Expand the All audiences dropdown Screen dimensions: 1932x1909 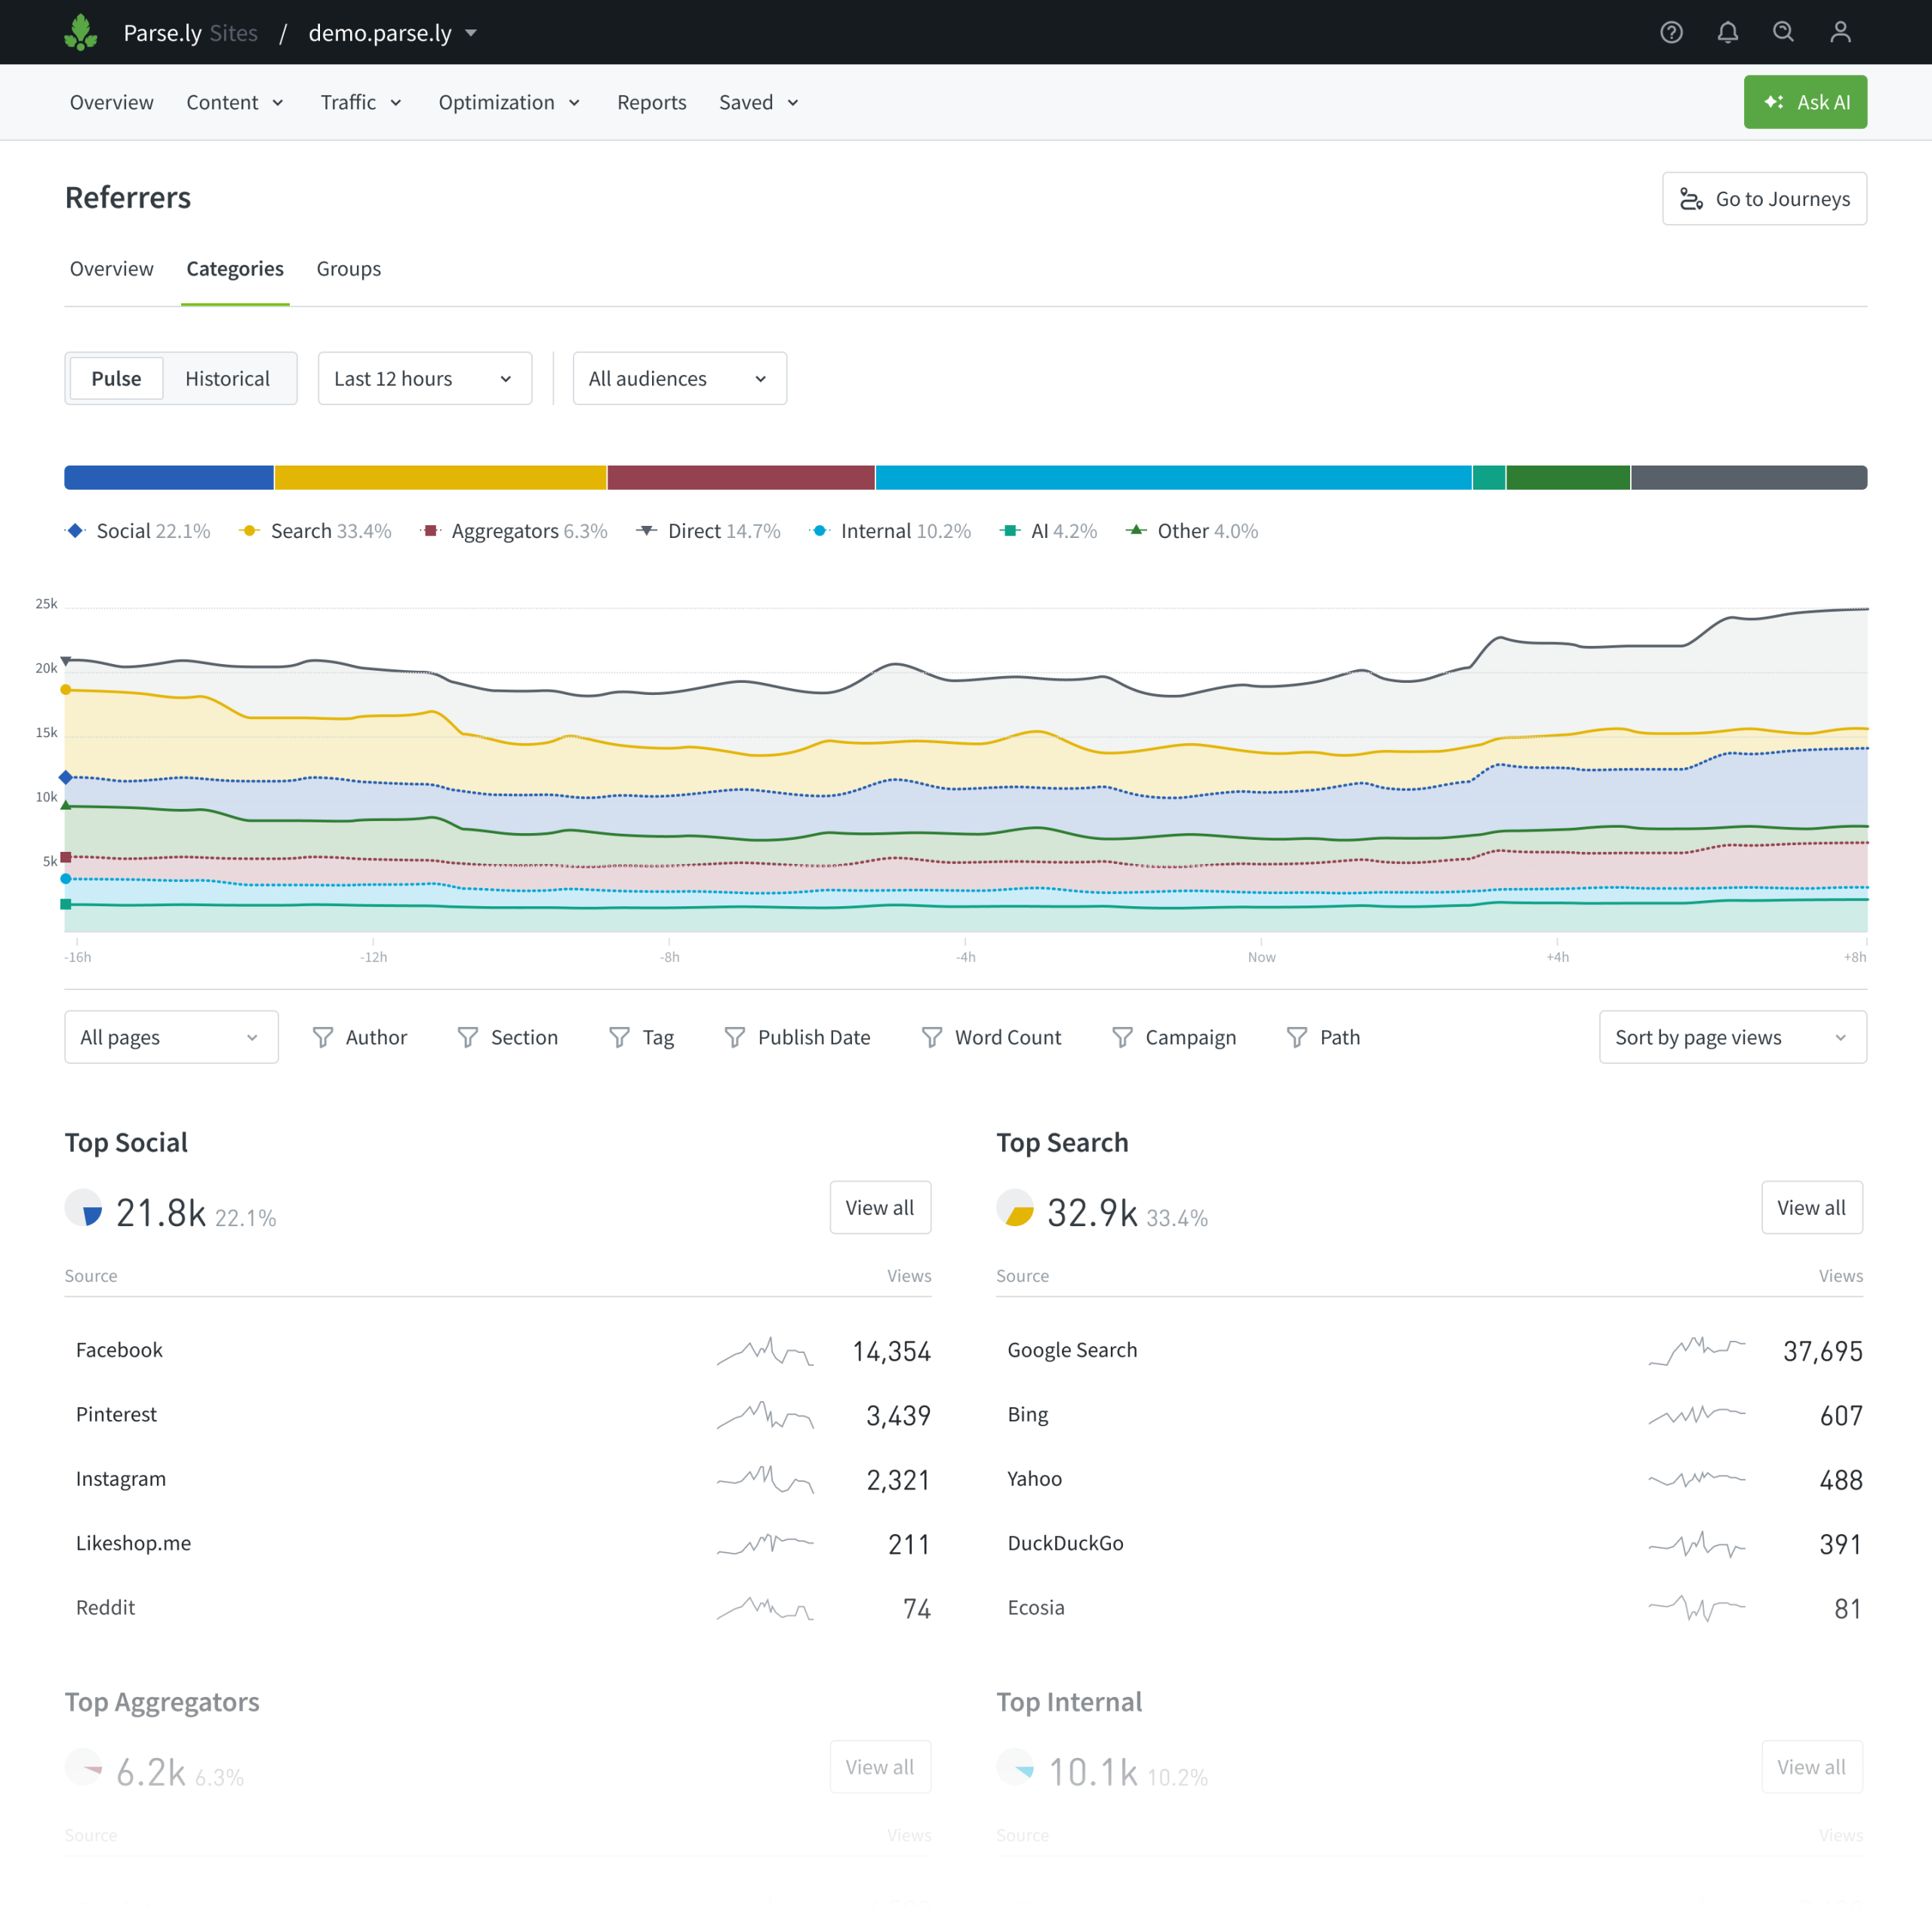pyautogui.click(x=679, y=378)
